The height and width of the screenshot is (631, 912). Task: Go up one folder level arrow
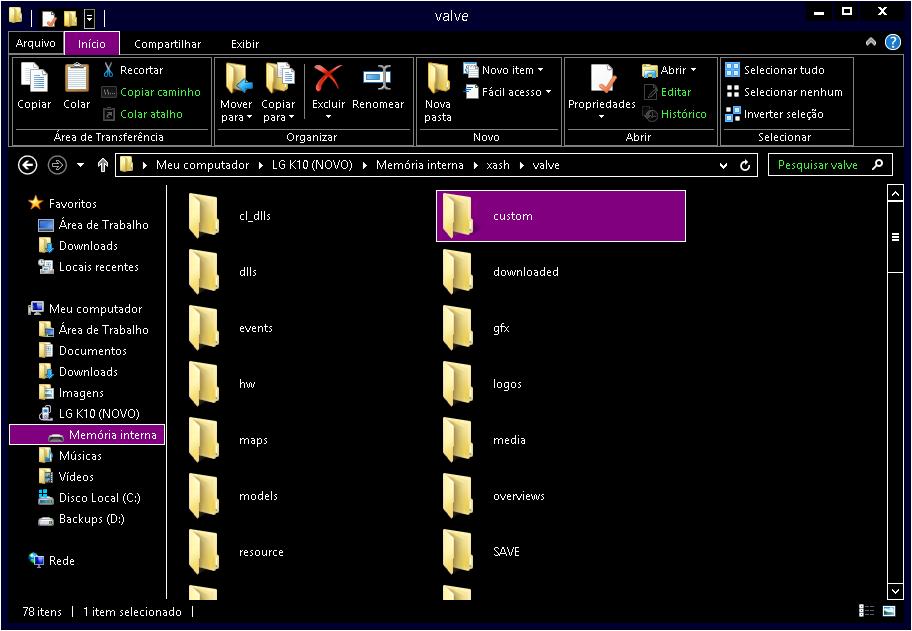(x=102, y=165)
